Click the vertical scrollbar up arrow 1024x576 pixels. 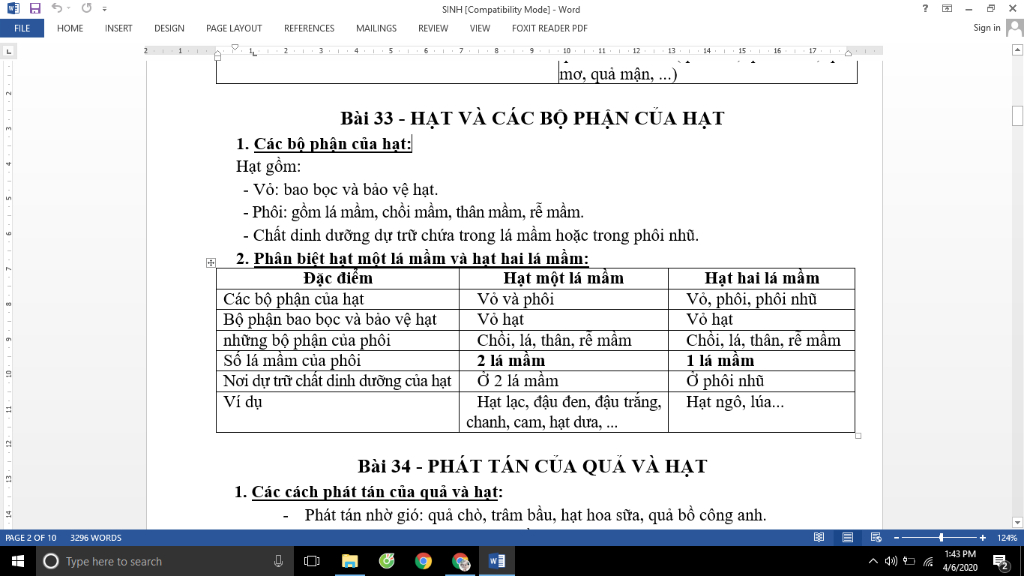1017,50
